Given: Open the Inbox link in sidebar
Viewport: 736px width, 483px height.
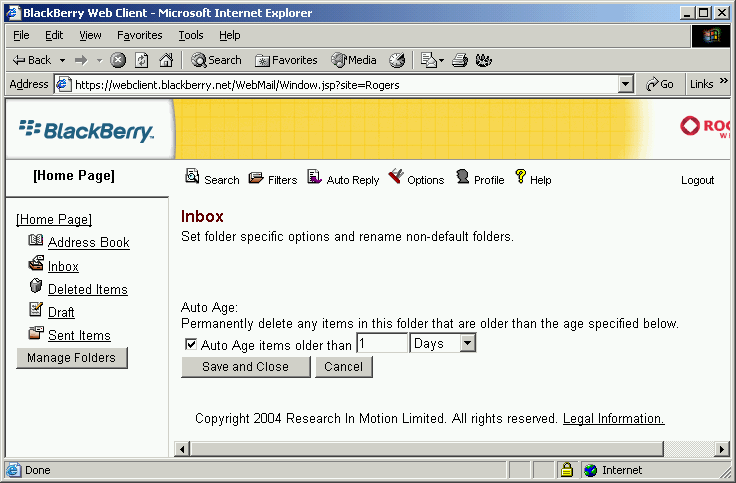Looking at the screenshot, I should [63, 266].
